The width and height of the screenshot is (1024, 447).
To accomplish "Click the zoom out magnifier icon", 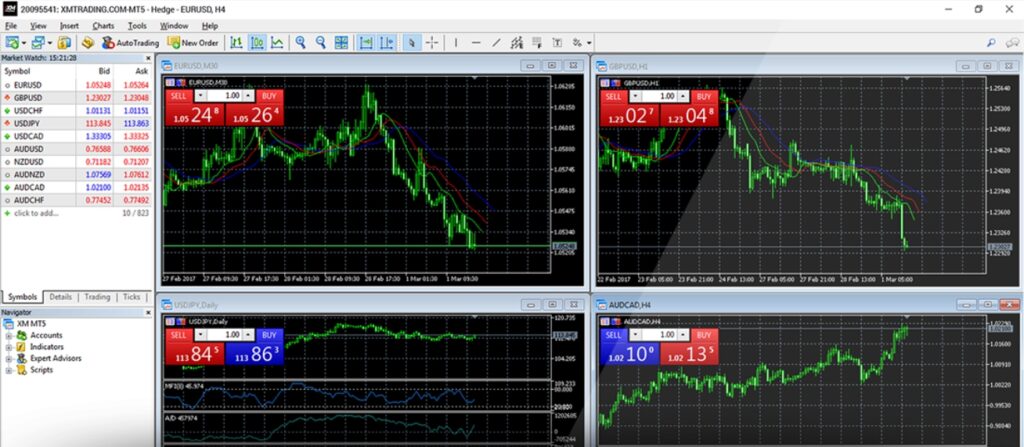I will [x=321, y=43].
